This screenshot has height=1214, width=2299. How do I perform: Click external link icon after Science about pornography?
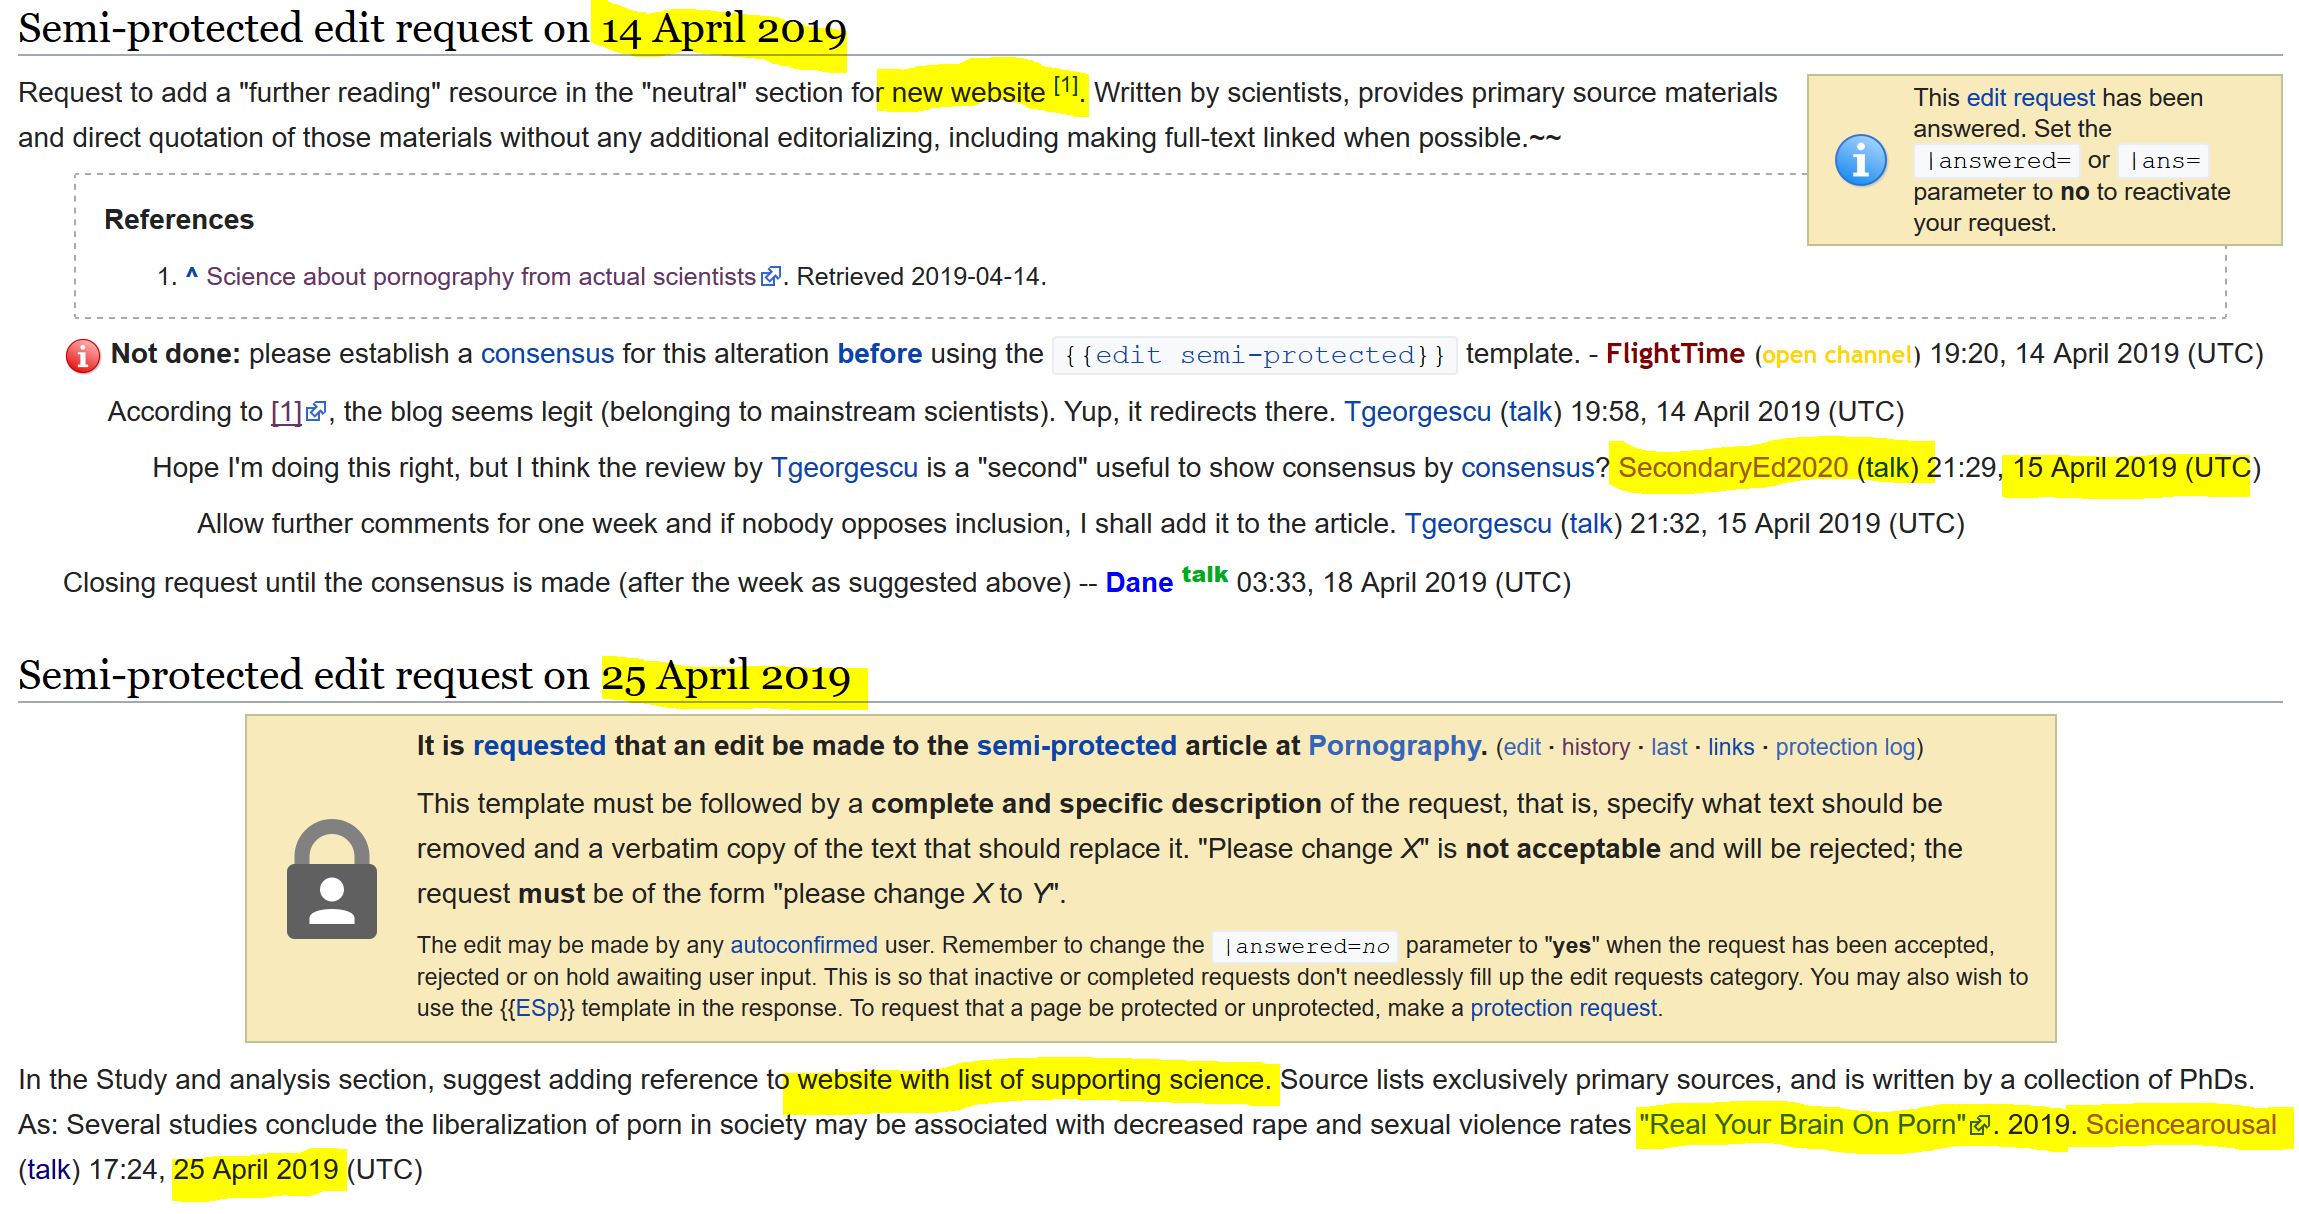pos(770,277)
